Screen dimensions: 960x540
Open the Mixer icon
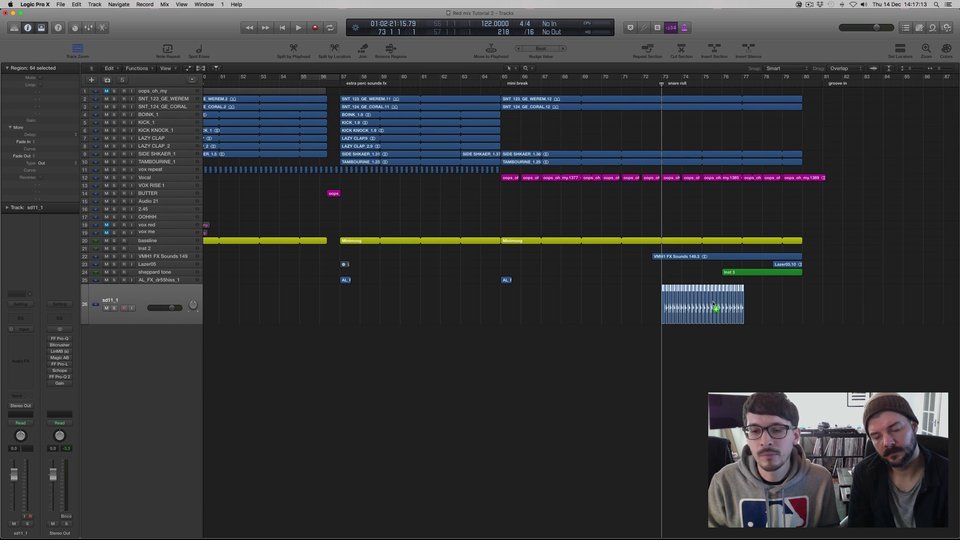89,28
